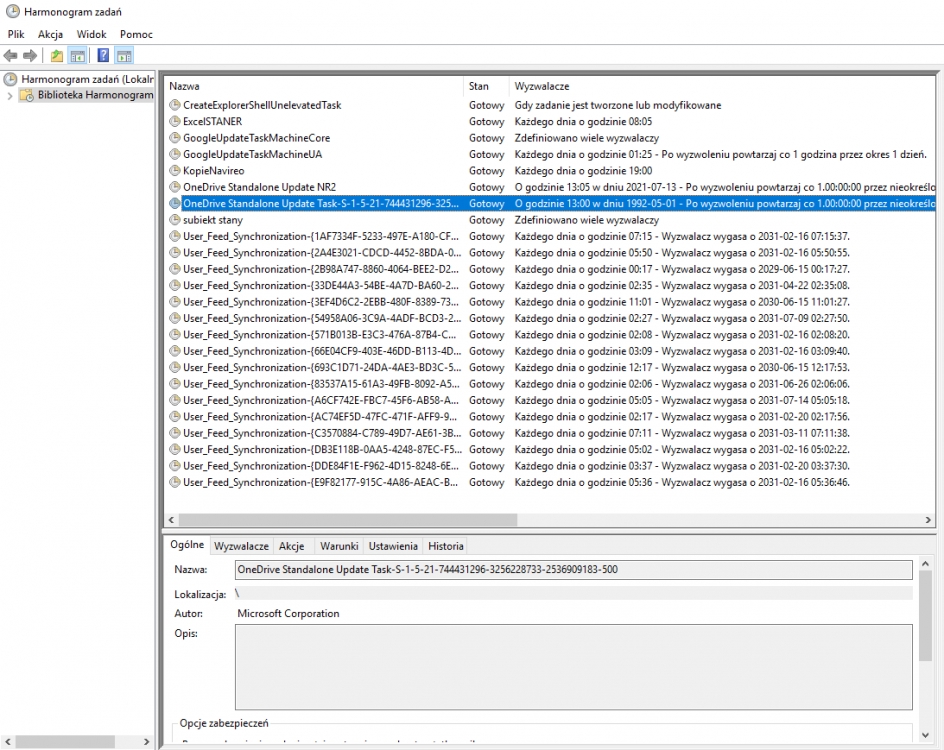Select the ExcelSTANER task icon
This screenshot has height=750, width=944.
coord(175,121)
